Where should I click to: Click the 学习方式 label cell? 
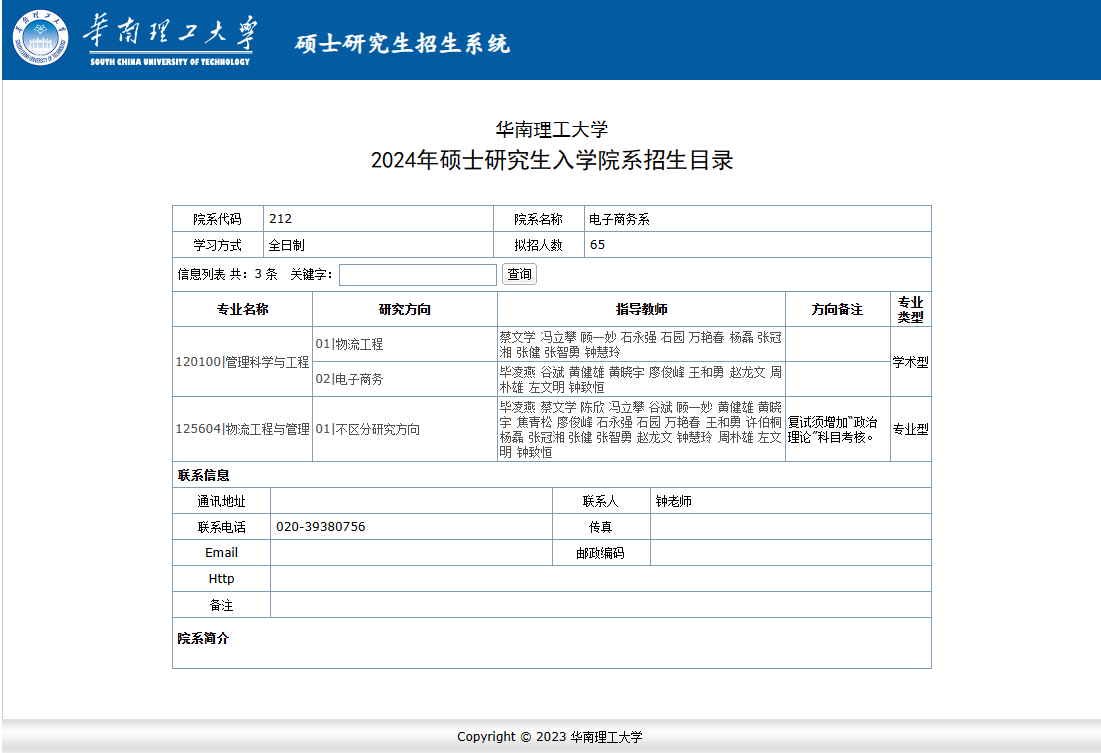(218, 245)
